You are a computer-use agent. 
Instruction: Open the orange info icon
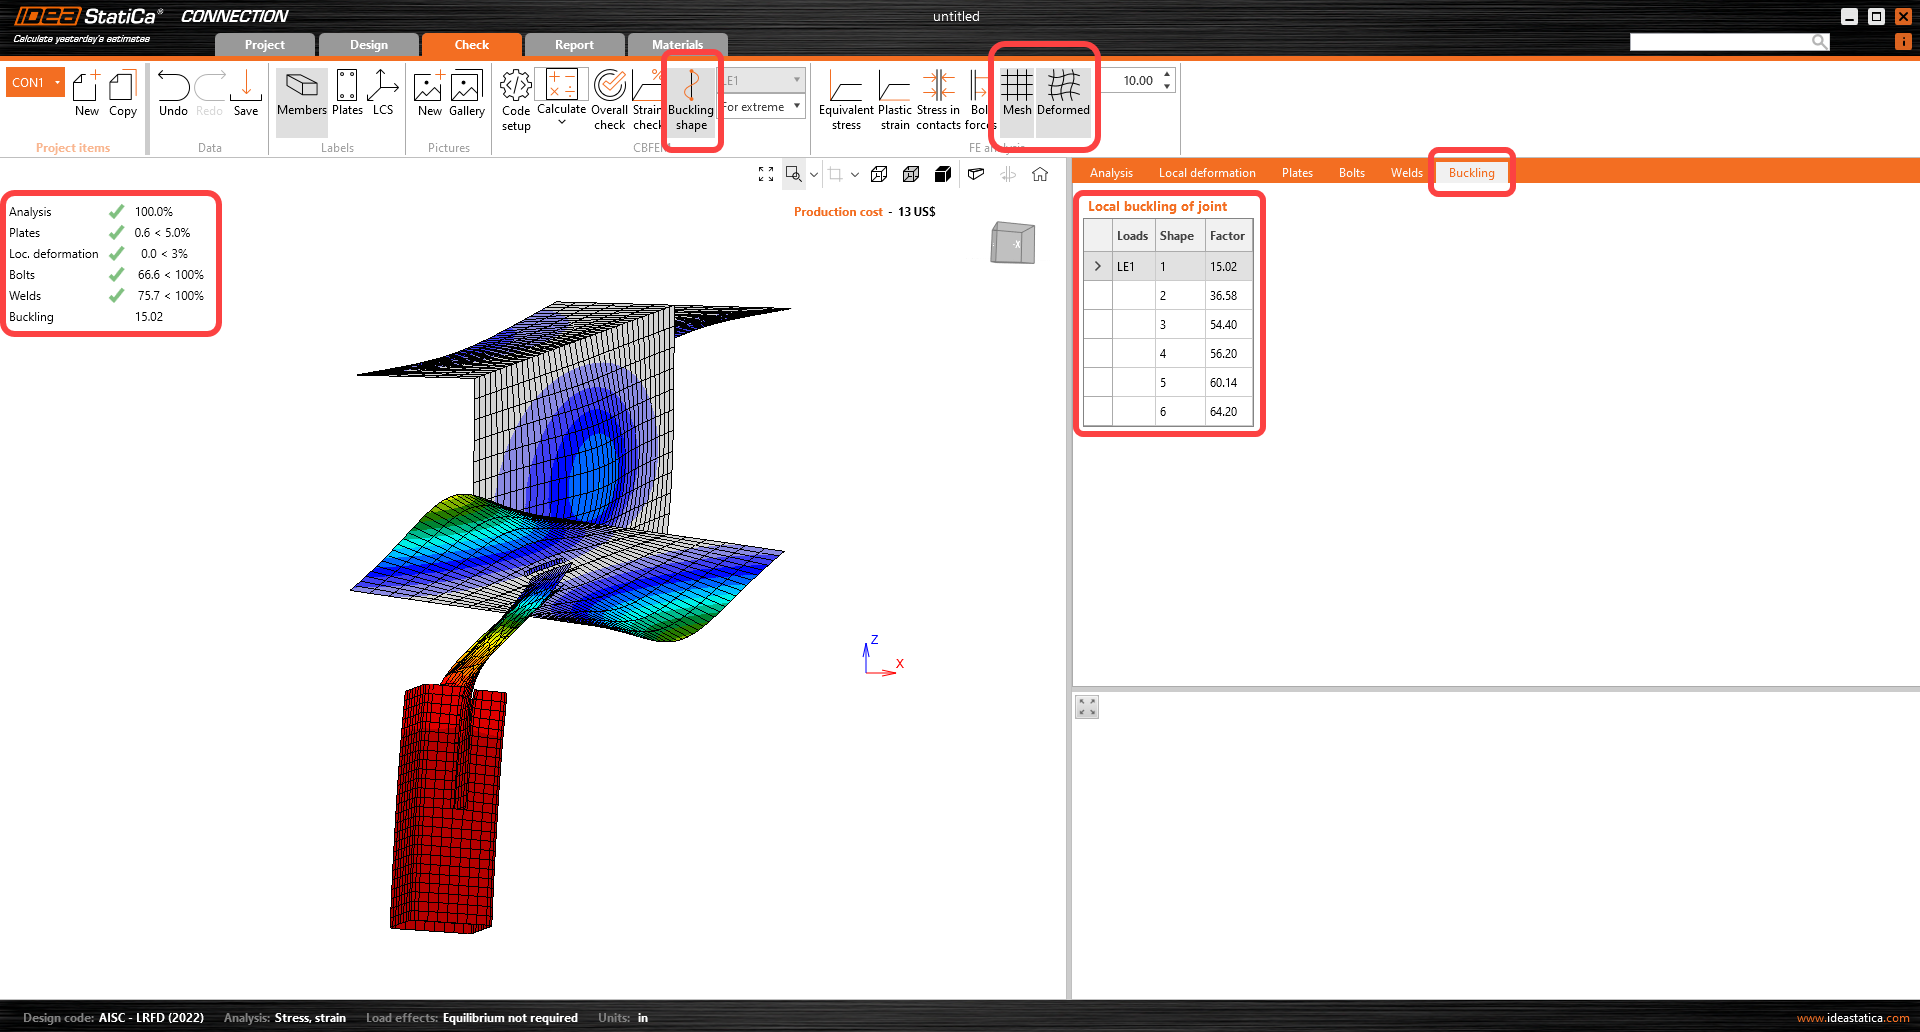pos(1904,42)
